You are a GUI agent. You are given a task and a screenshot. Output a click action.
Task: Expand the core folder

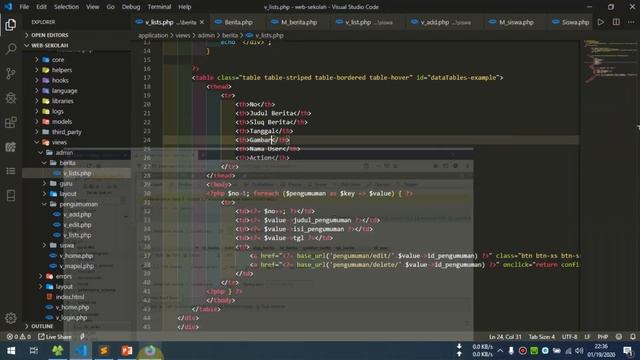coord(58,60)
